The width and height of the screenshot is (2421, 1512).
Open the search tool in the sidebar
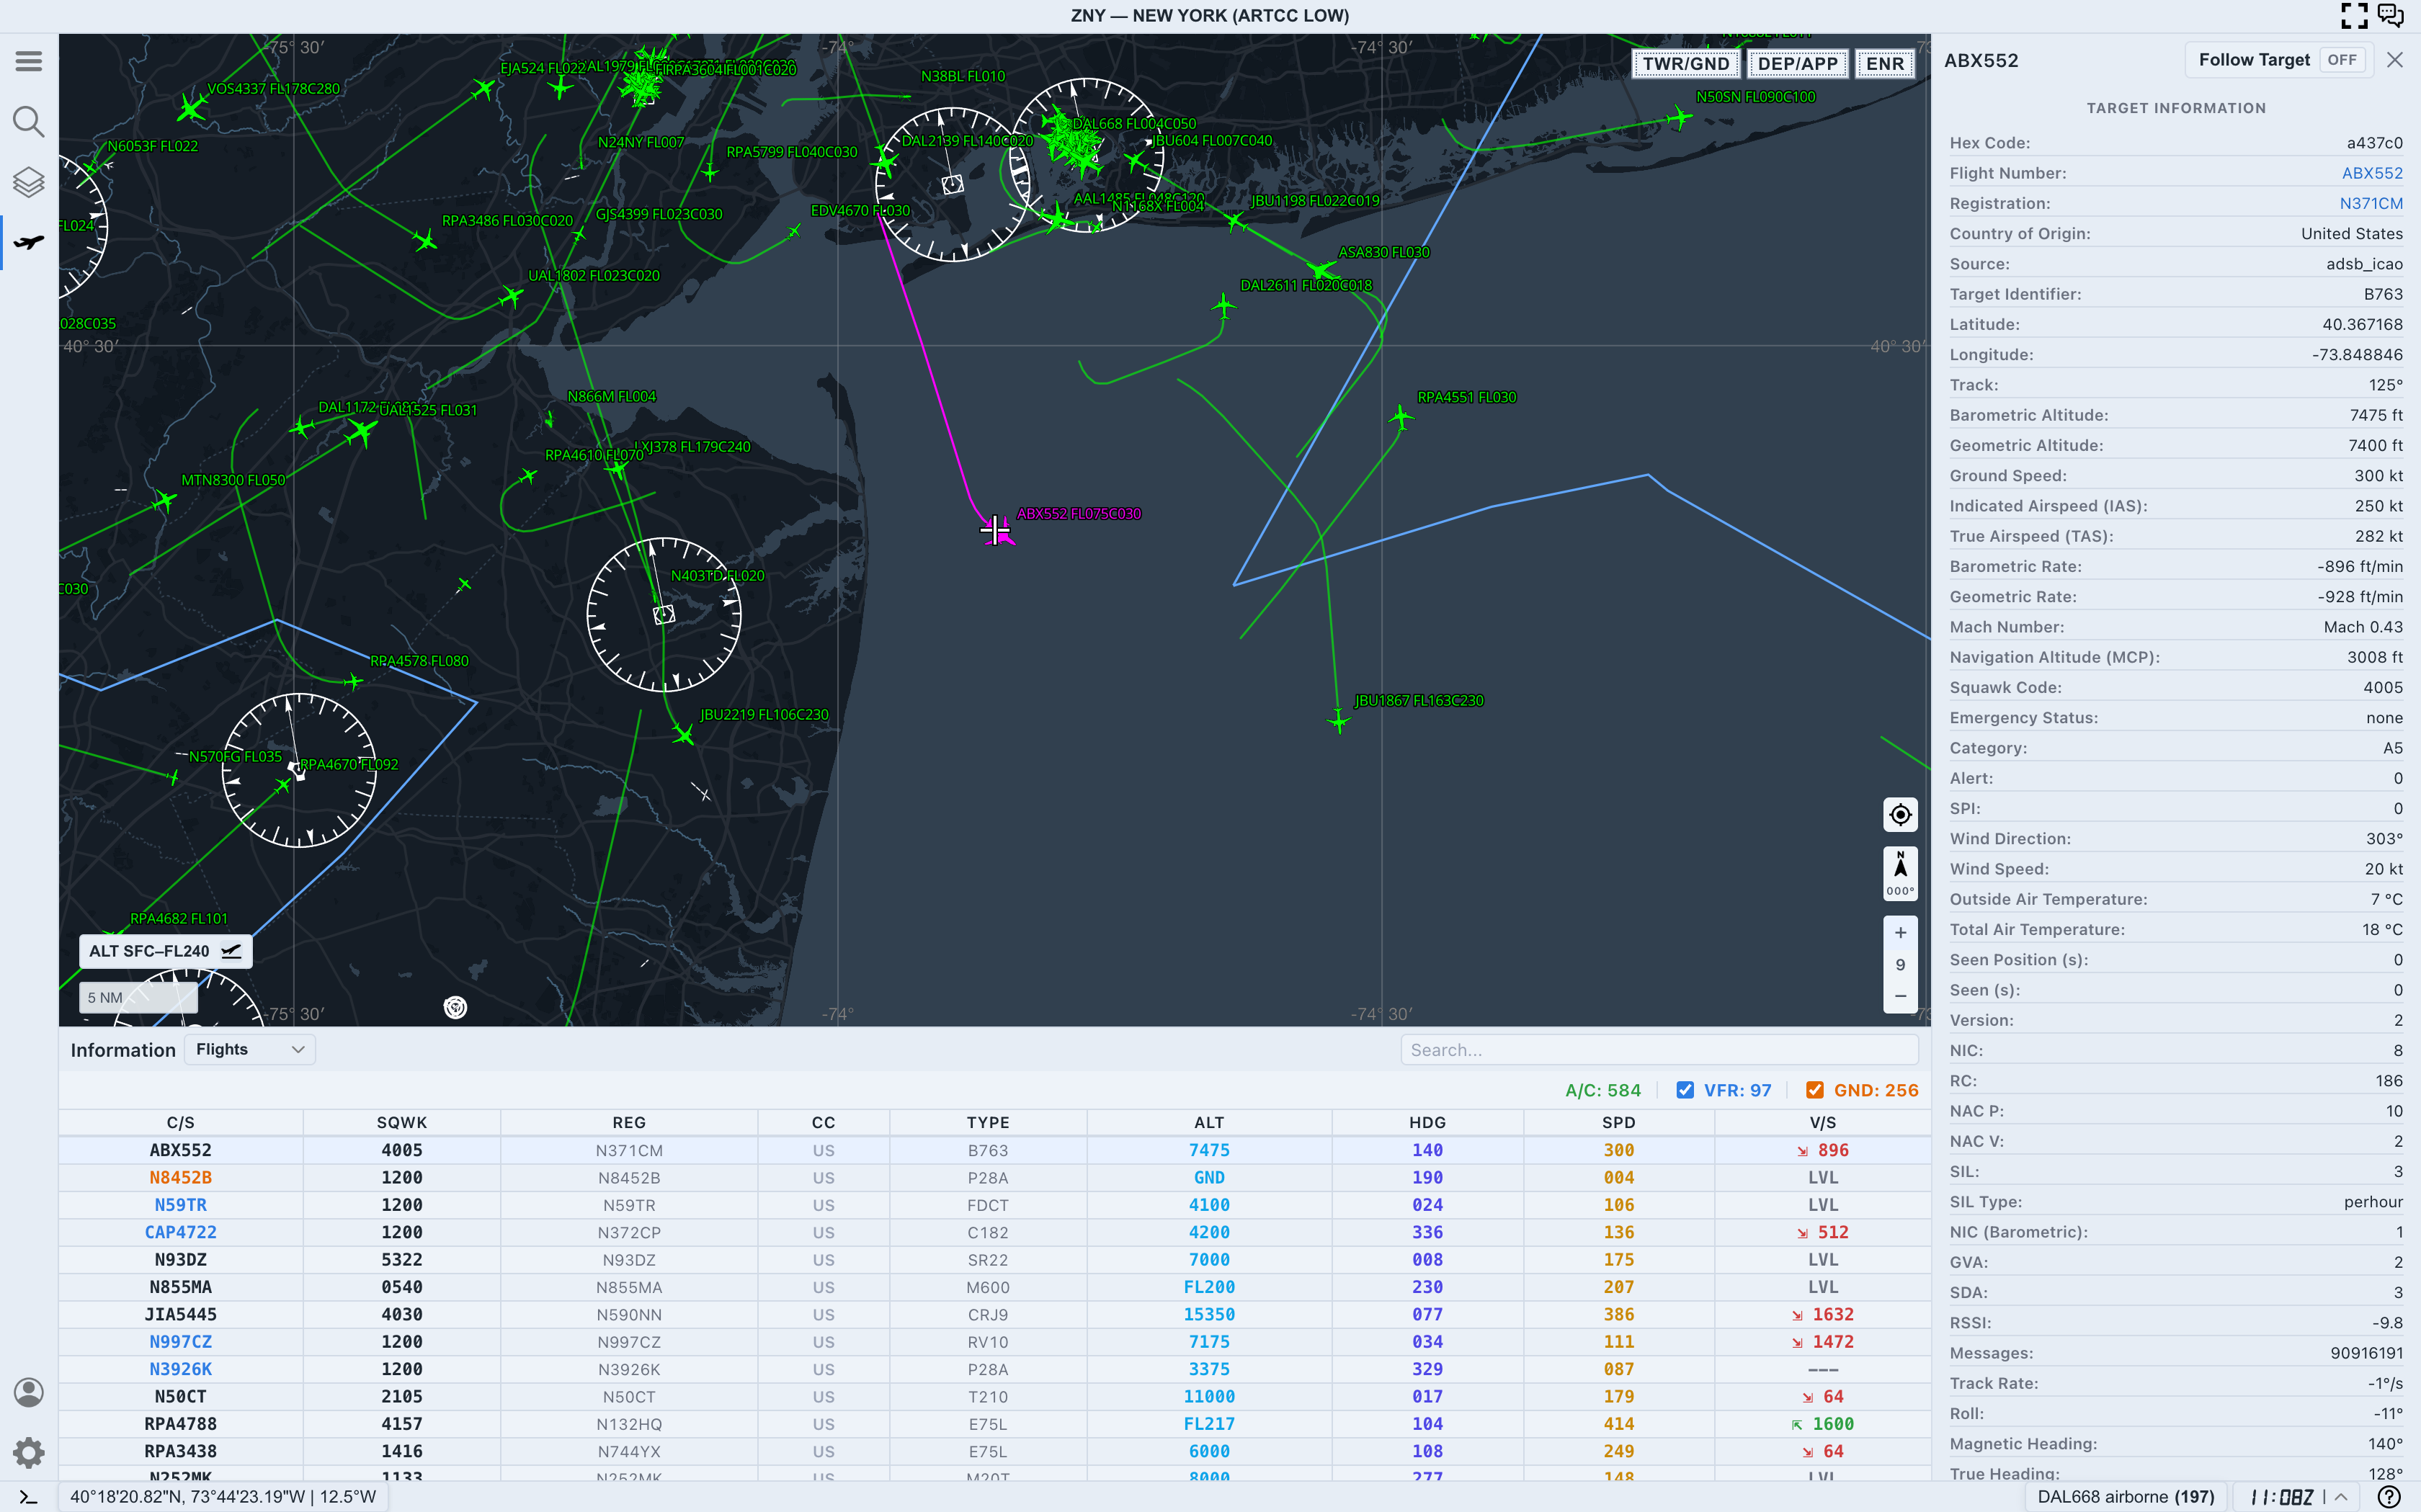click(28, 122)
